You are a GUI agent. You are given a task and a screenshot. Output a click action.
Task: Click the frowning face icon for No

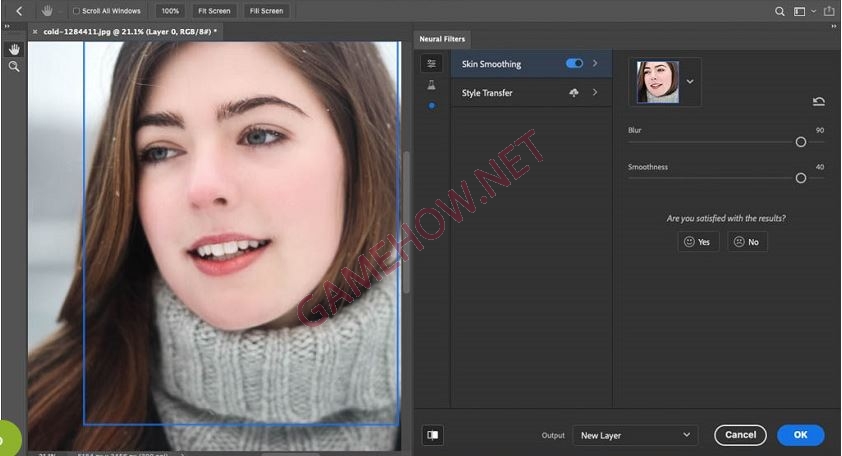point(739,242)
